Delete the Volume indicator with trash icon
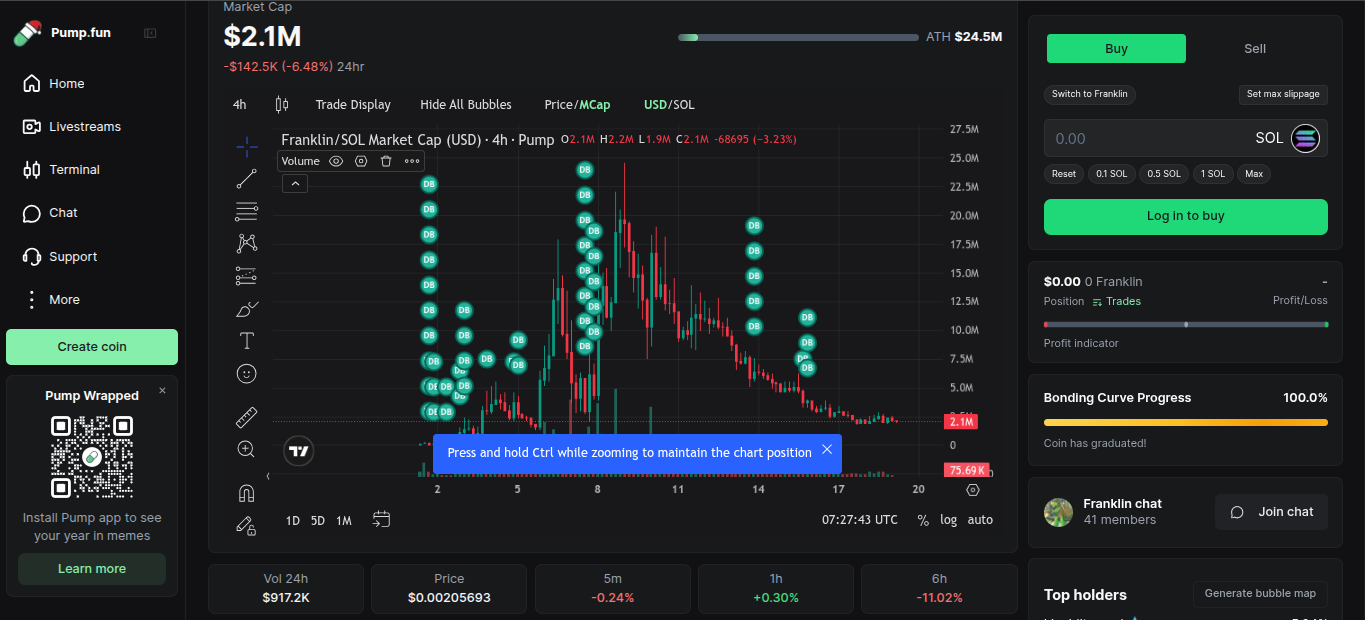 pyautogui.click(x=386, y=161)
